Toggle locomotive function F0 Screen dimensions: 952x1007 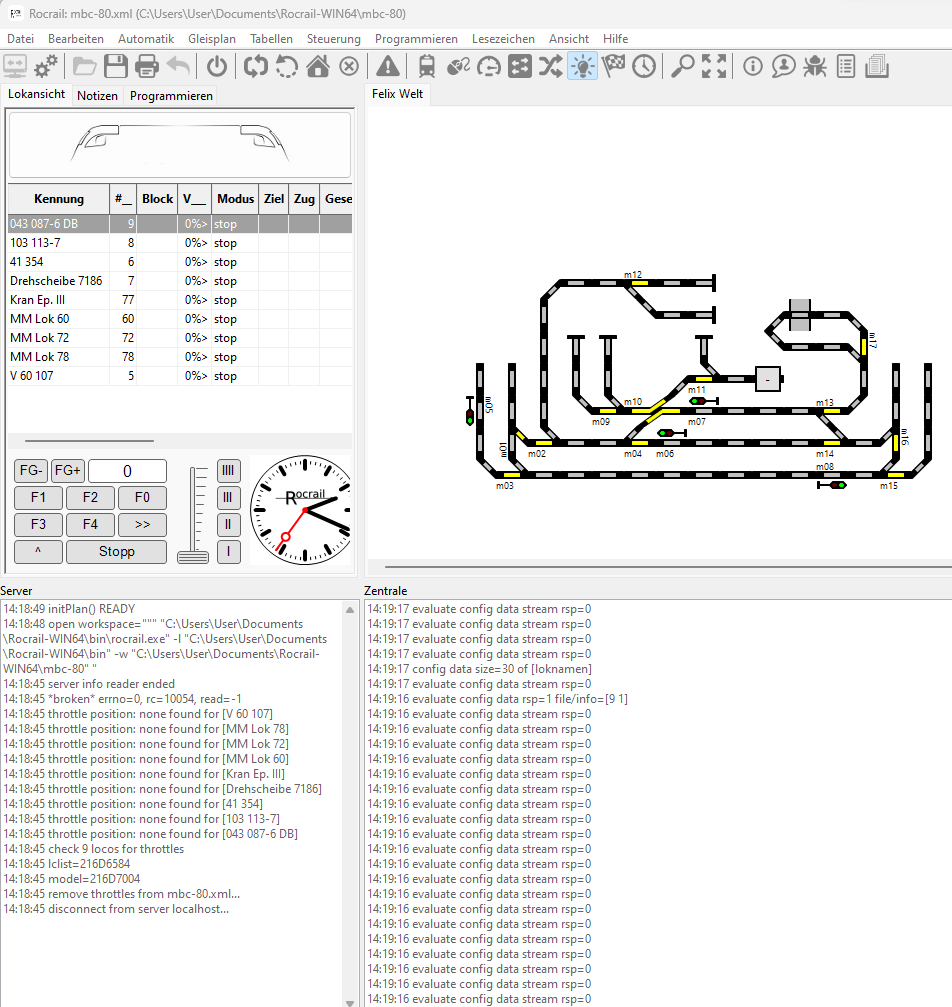coord(142,498)
